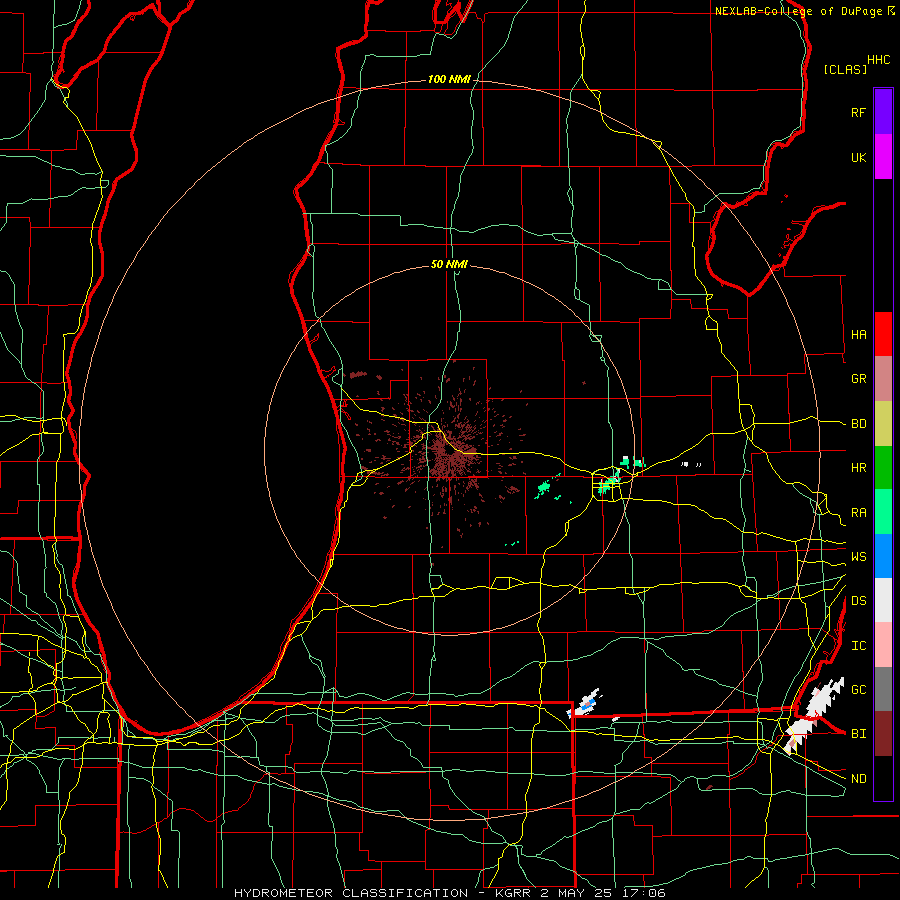Screen dimensions: 900x900
Task: Click the WS legend label
Action: [x=858, y=557]
